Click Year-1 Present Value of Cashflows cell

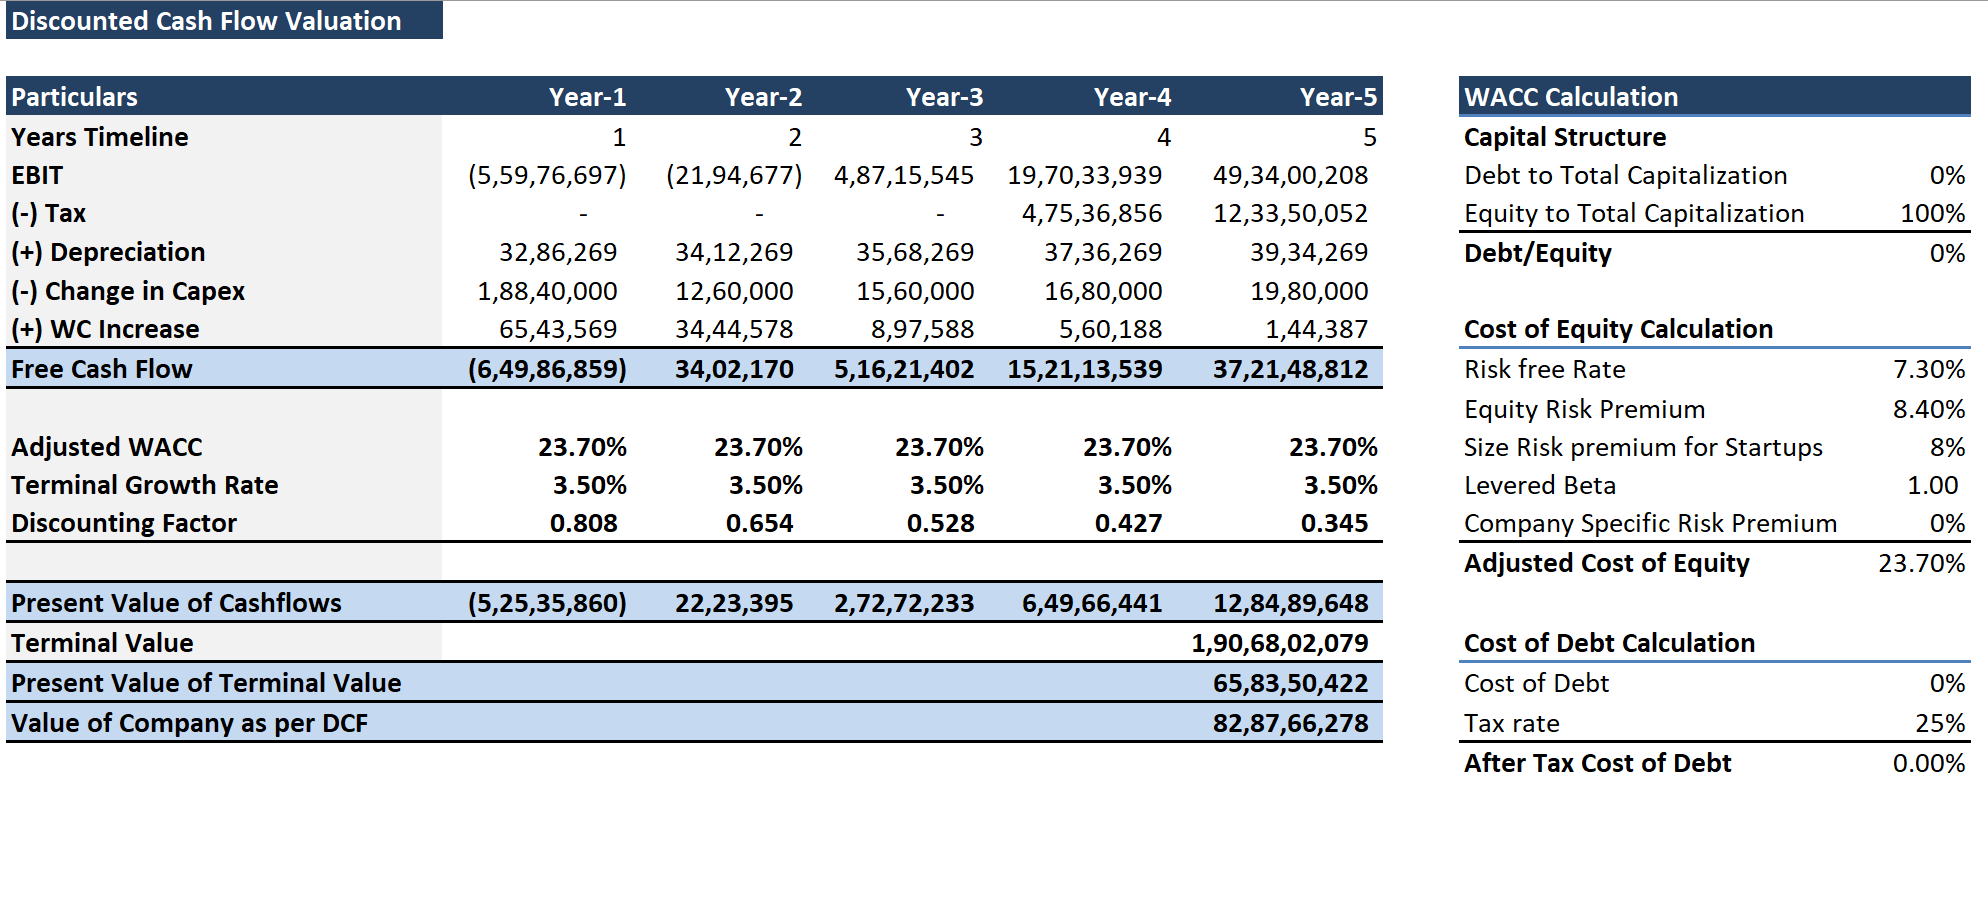[547, 604]
